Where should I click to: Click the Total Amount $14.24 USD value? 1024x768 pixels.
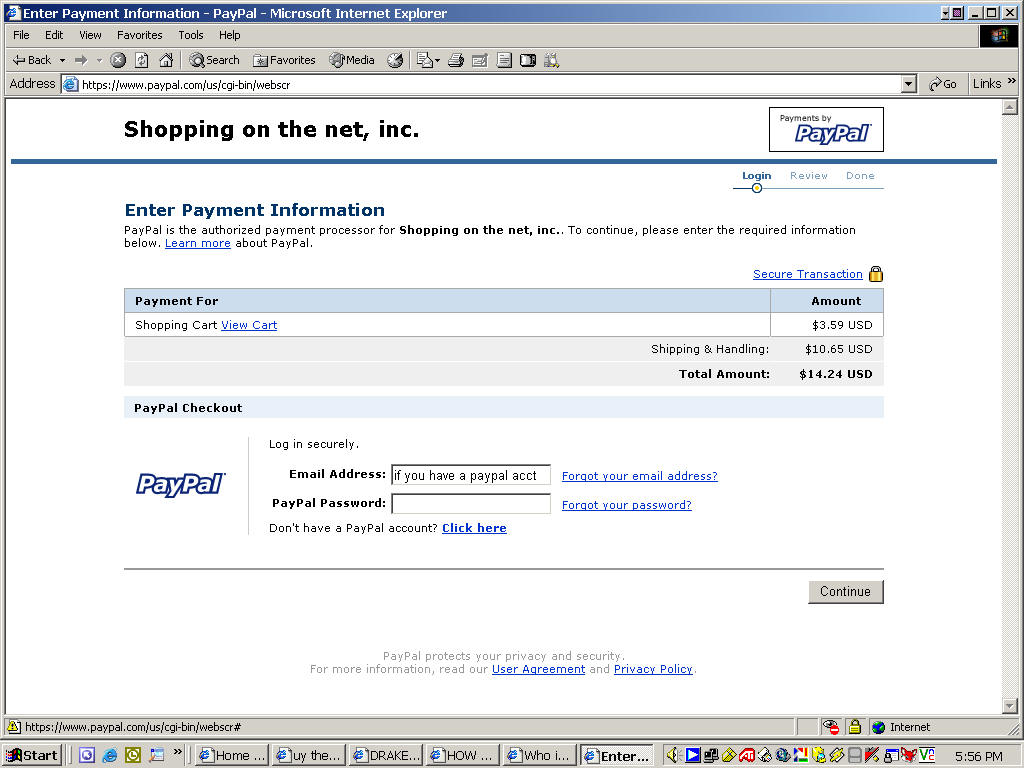click(x=835, y=374)
